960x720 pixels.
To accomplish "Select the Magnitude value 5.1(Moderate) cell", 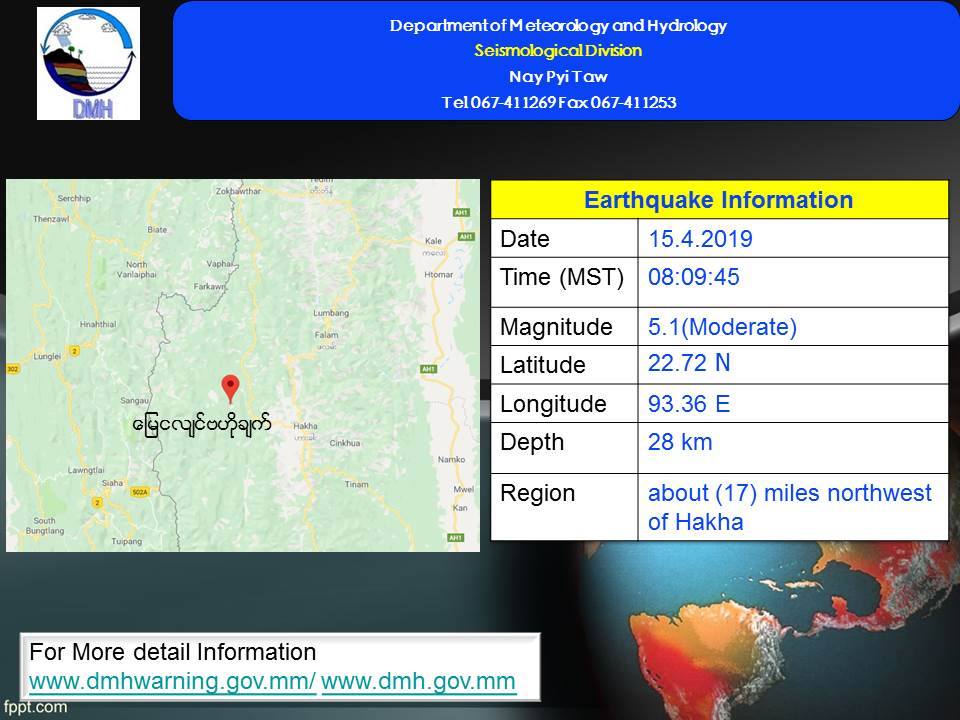I will [x=722, y=327].
